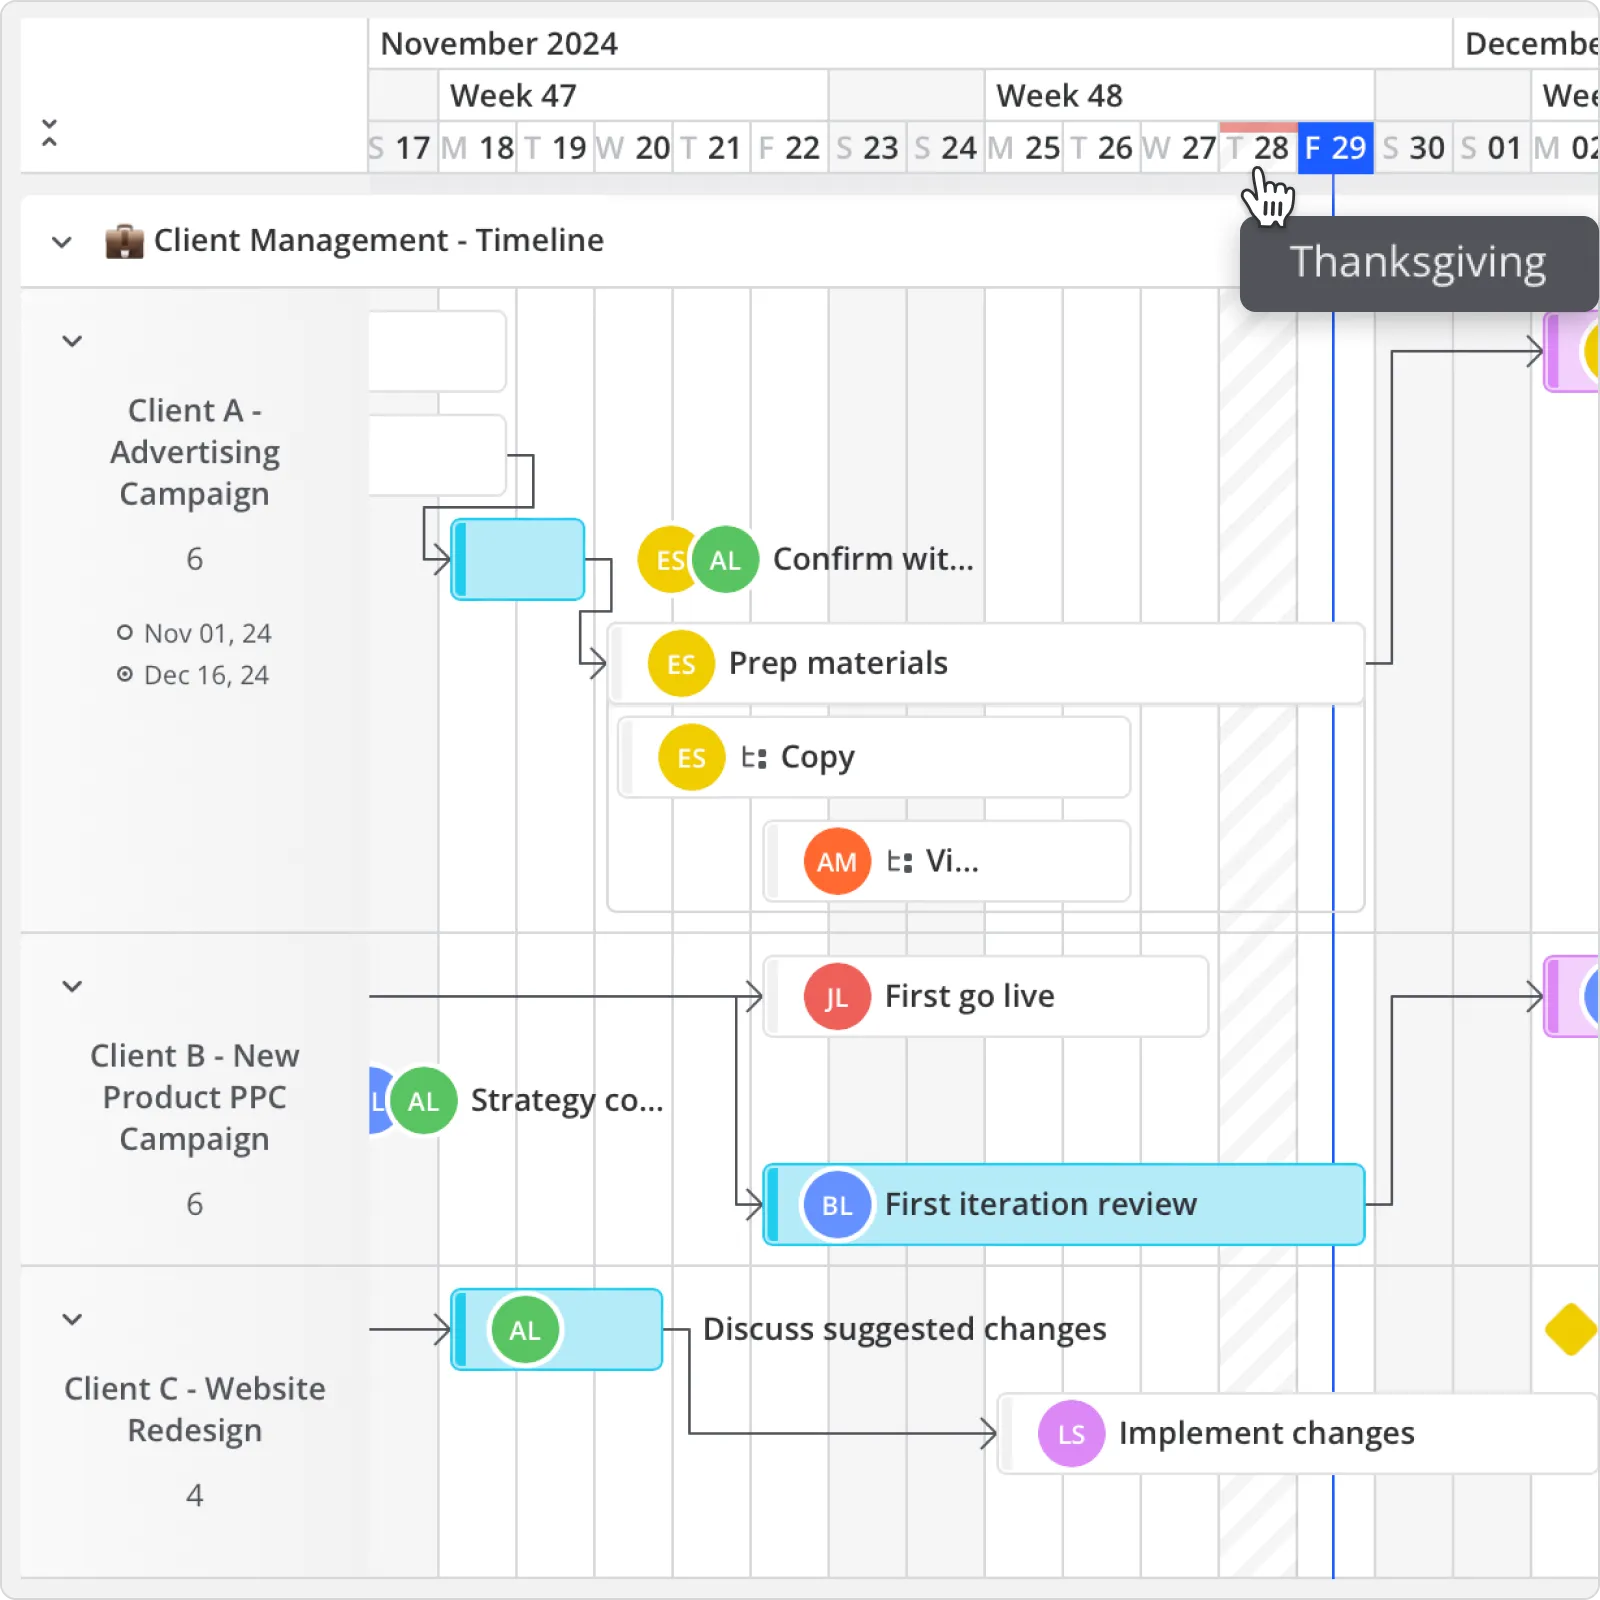The width and height of the screenshot is (1600, 1600).
Task: Click the AL avatar on Strategy task
Action: click(423, 1100)
